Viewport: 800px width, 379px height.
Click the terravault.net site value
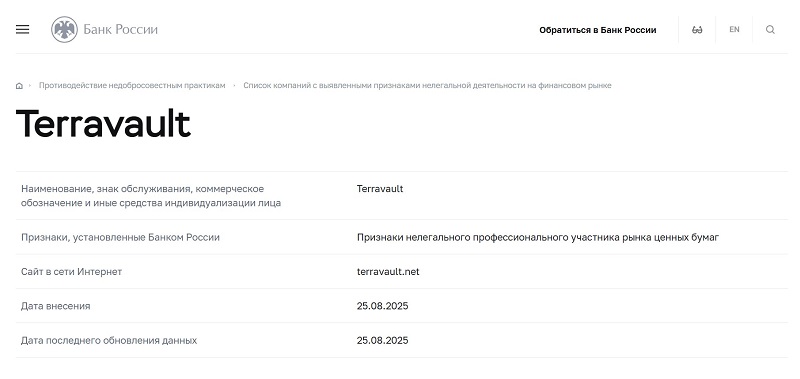pyautogui.click(x=388, y=272)
